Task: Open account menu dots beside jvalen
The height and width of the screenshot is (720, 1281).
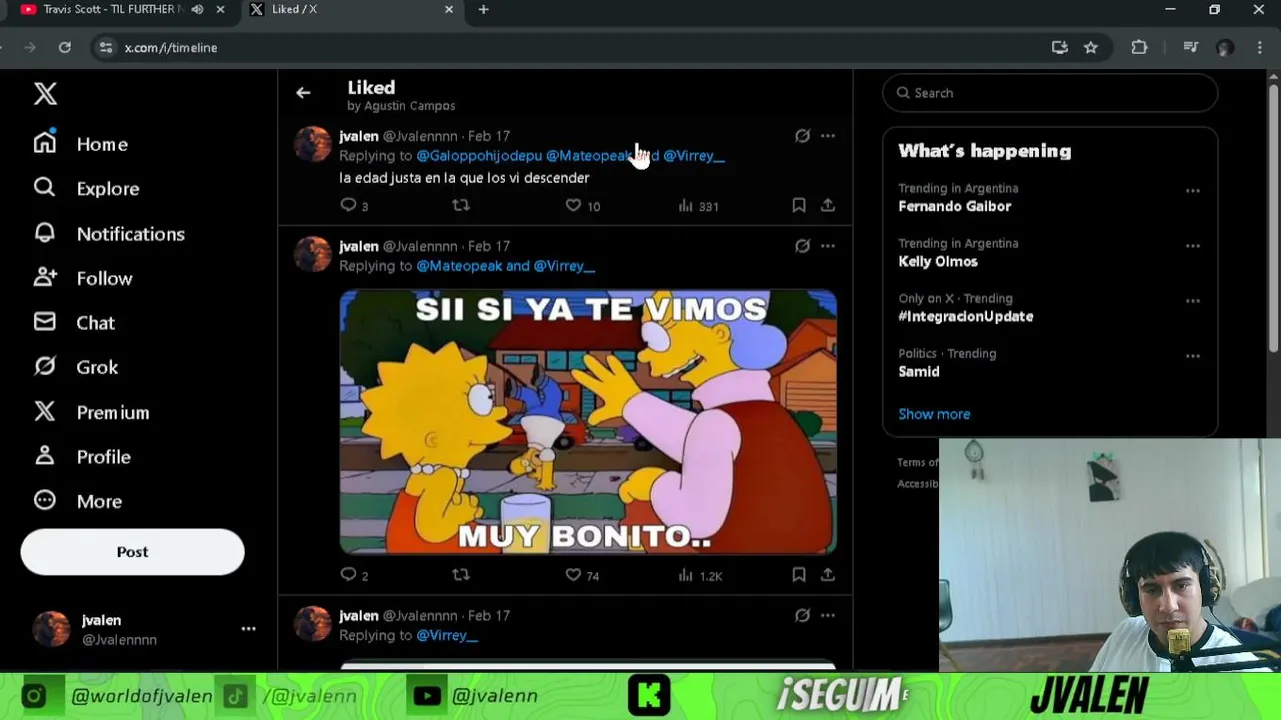Action: pos(248,629)
